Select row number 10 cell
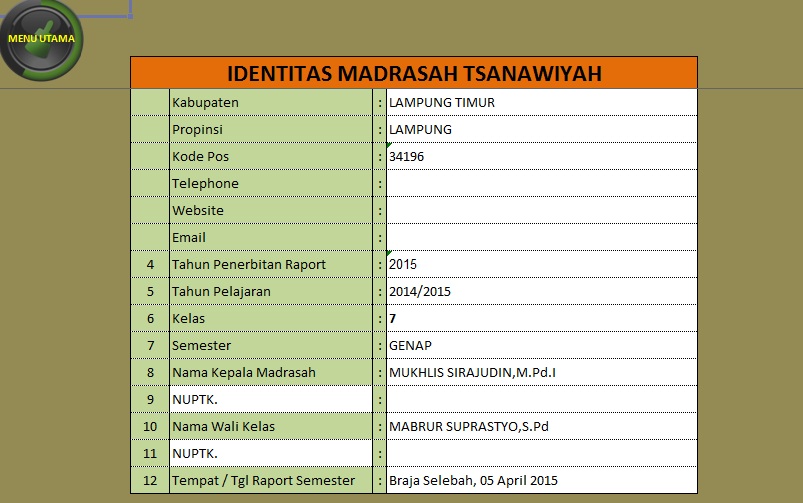803x503 pixels. pos(150,427)
